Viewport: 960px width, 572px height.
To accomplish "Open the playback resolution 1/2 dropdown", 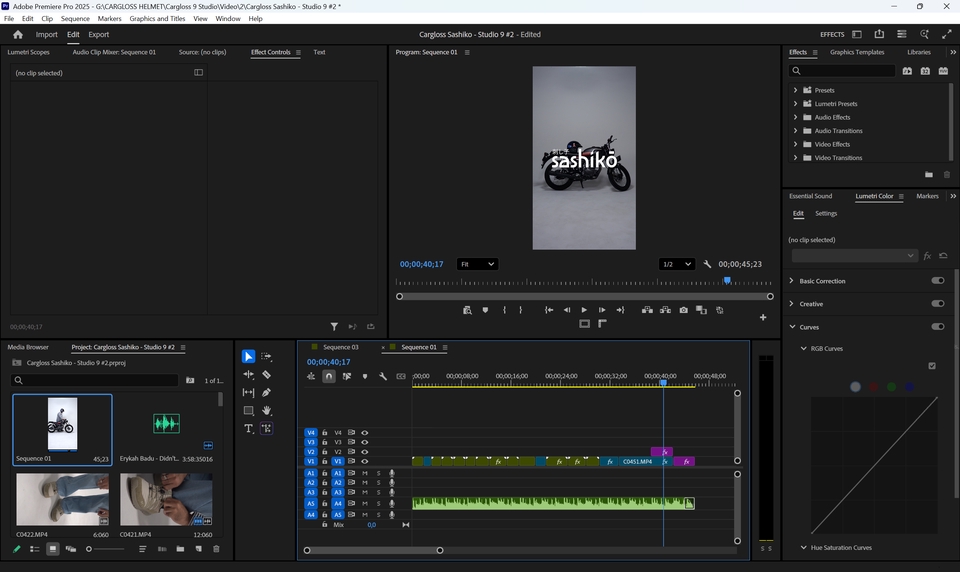I will pos(676,264).
